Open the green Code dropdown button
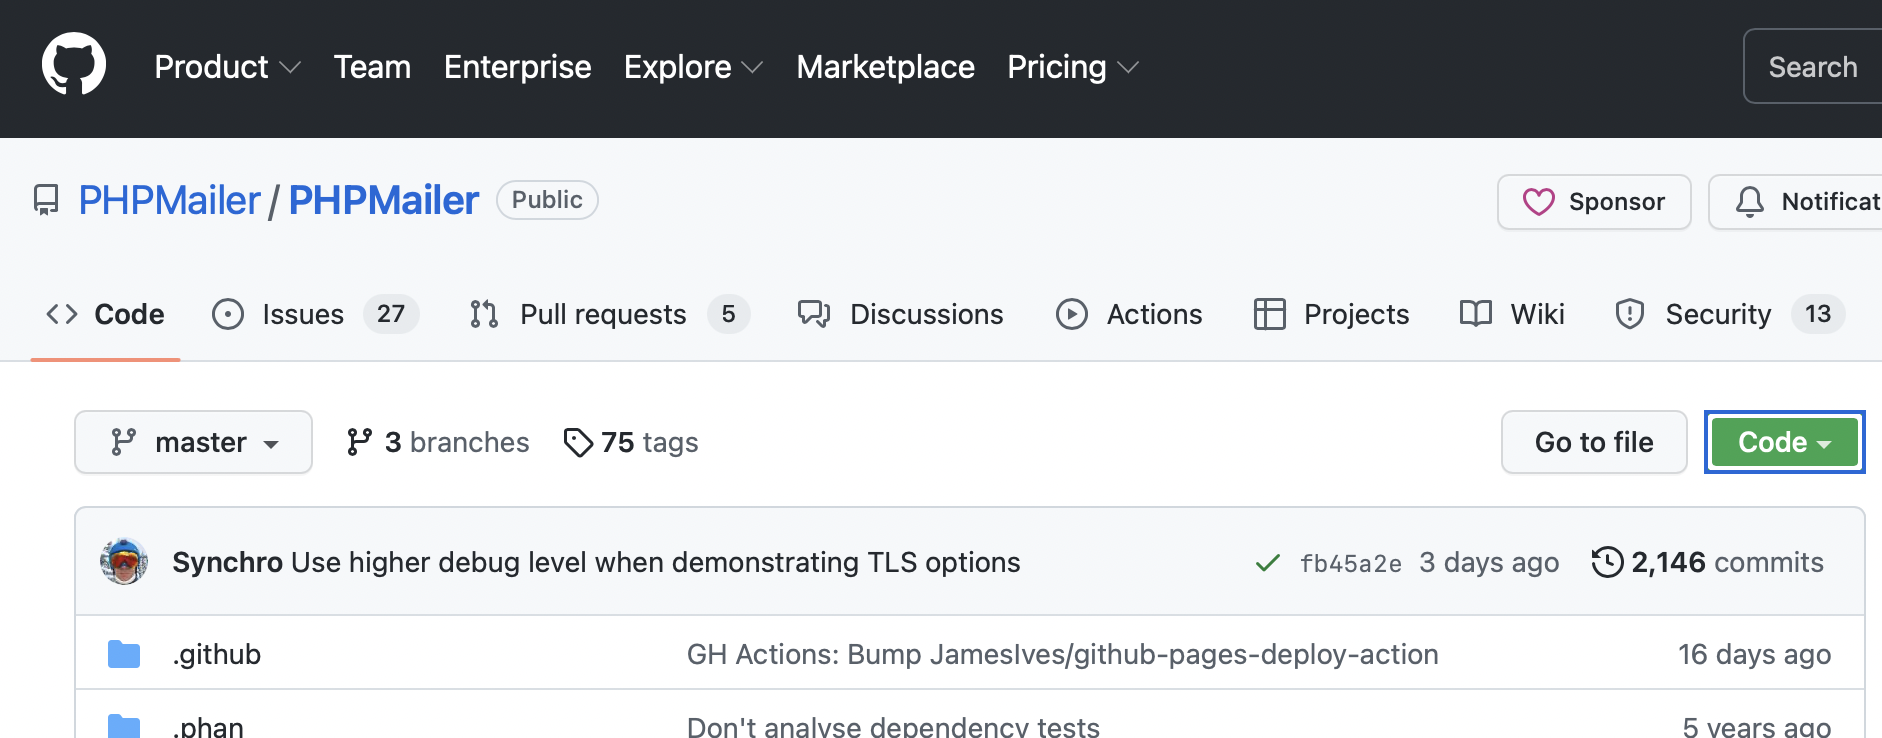 pos(1785,442)
